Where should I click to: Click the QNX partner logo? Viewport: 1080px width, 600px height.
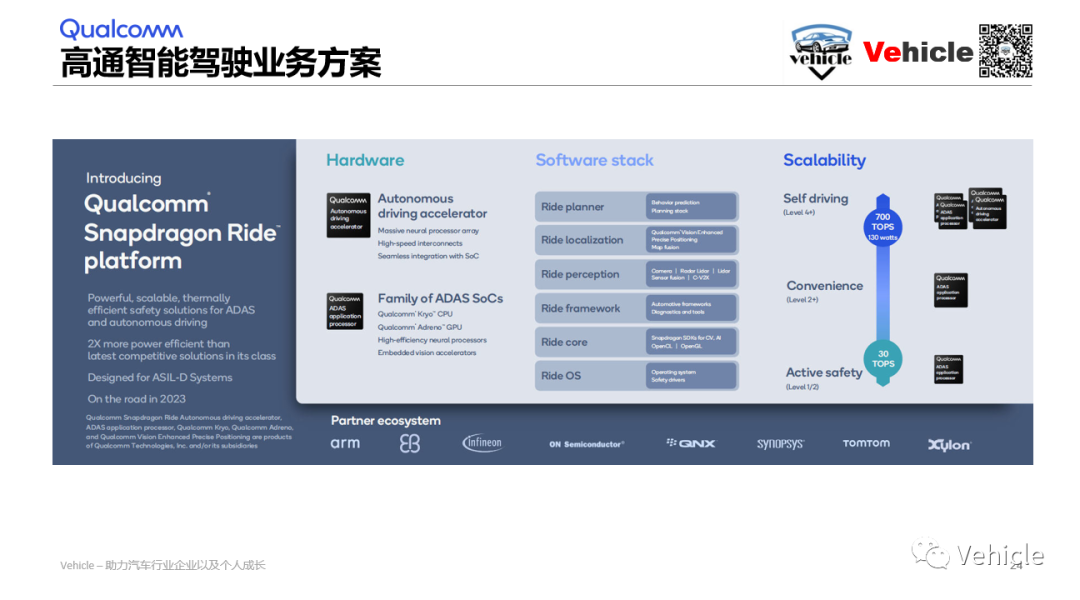[x=691, y=443]
